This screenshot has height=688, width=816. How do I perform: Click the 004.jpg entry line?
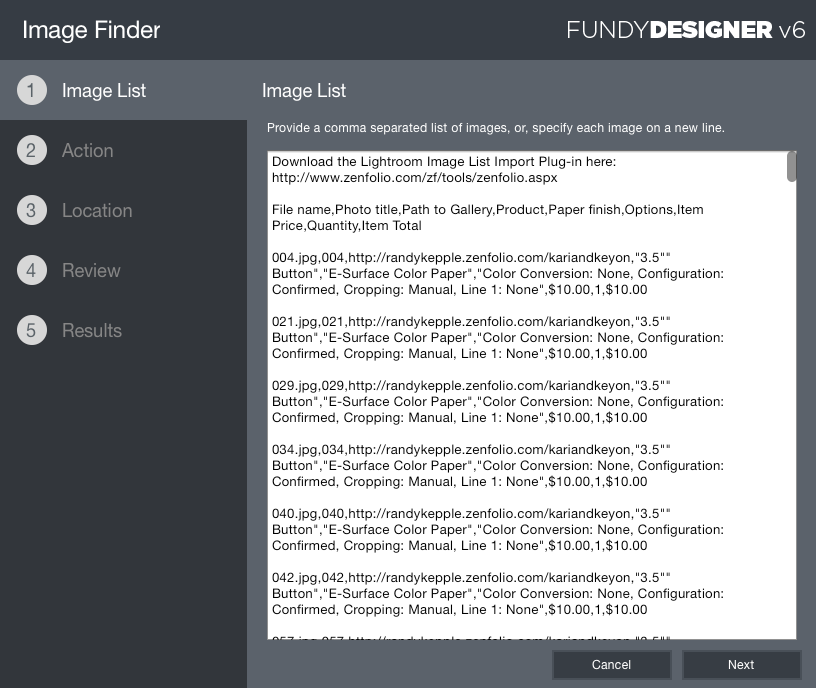471,258
